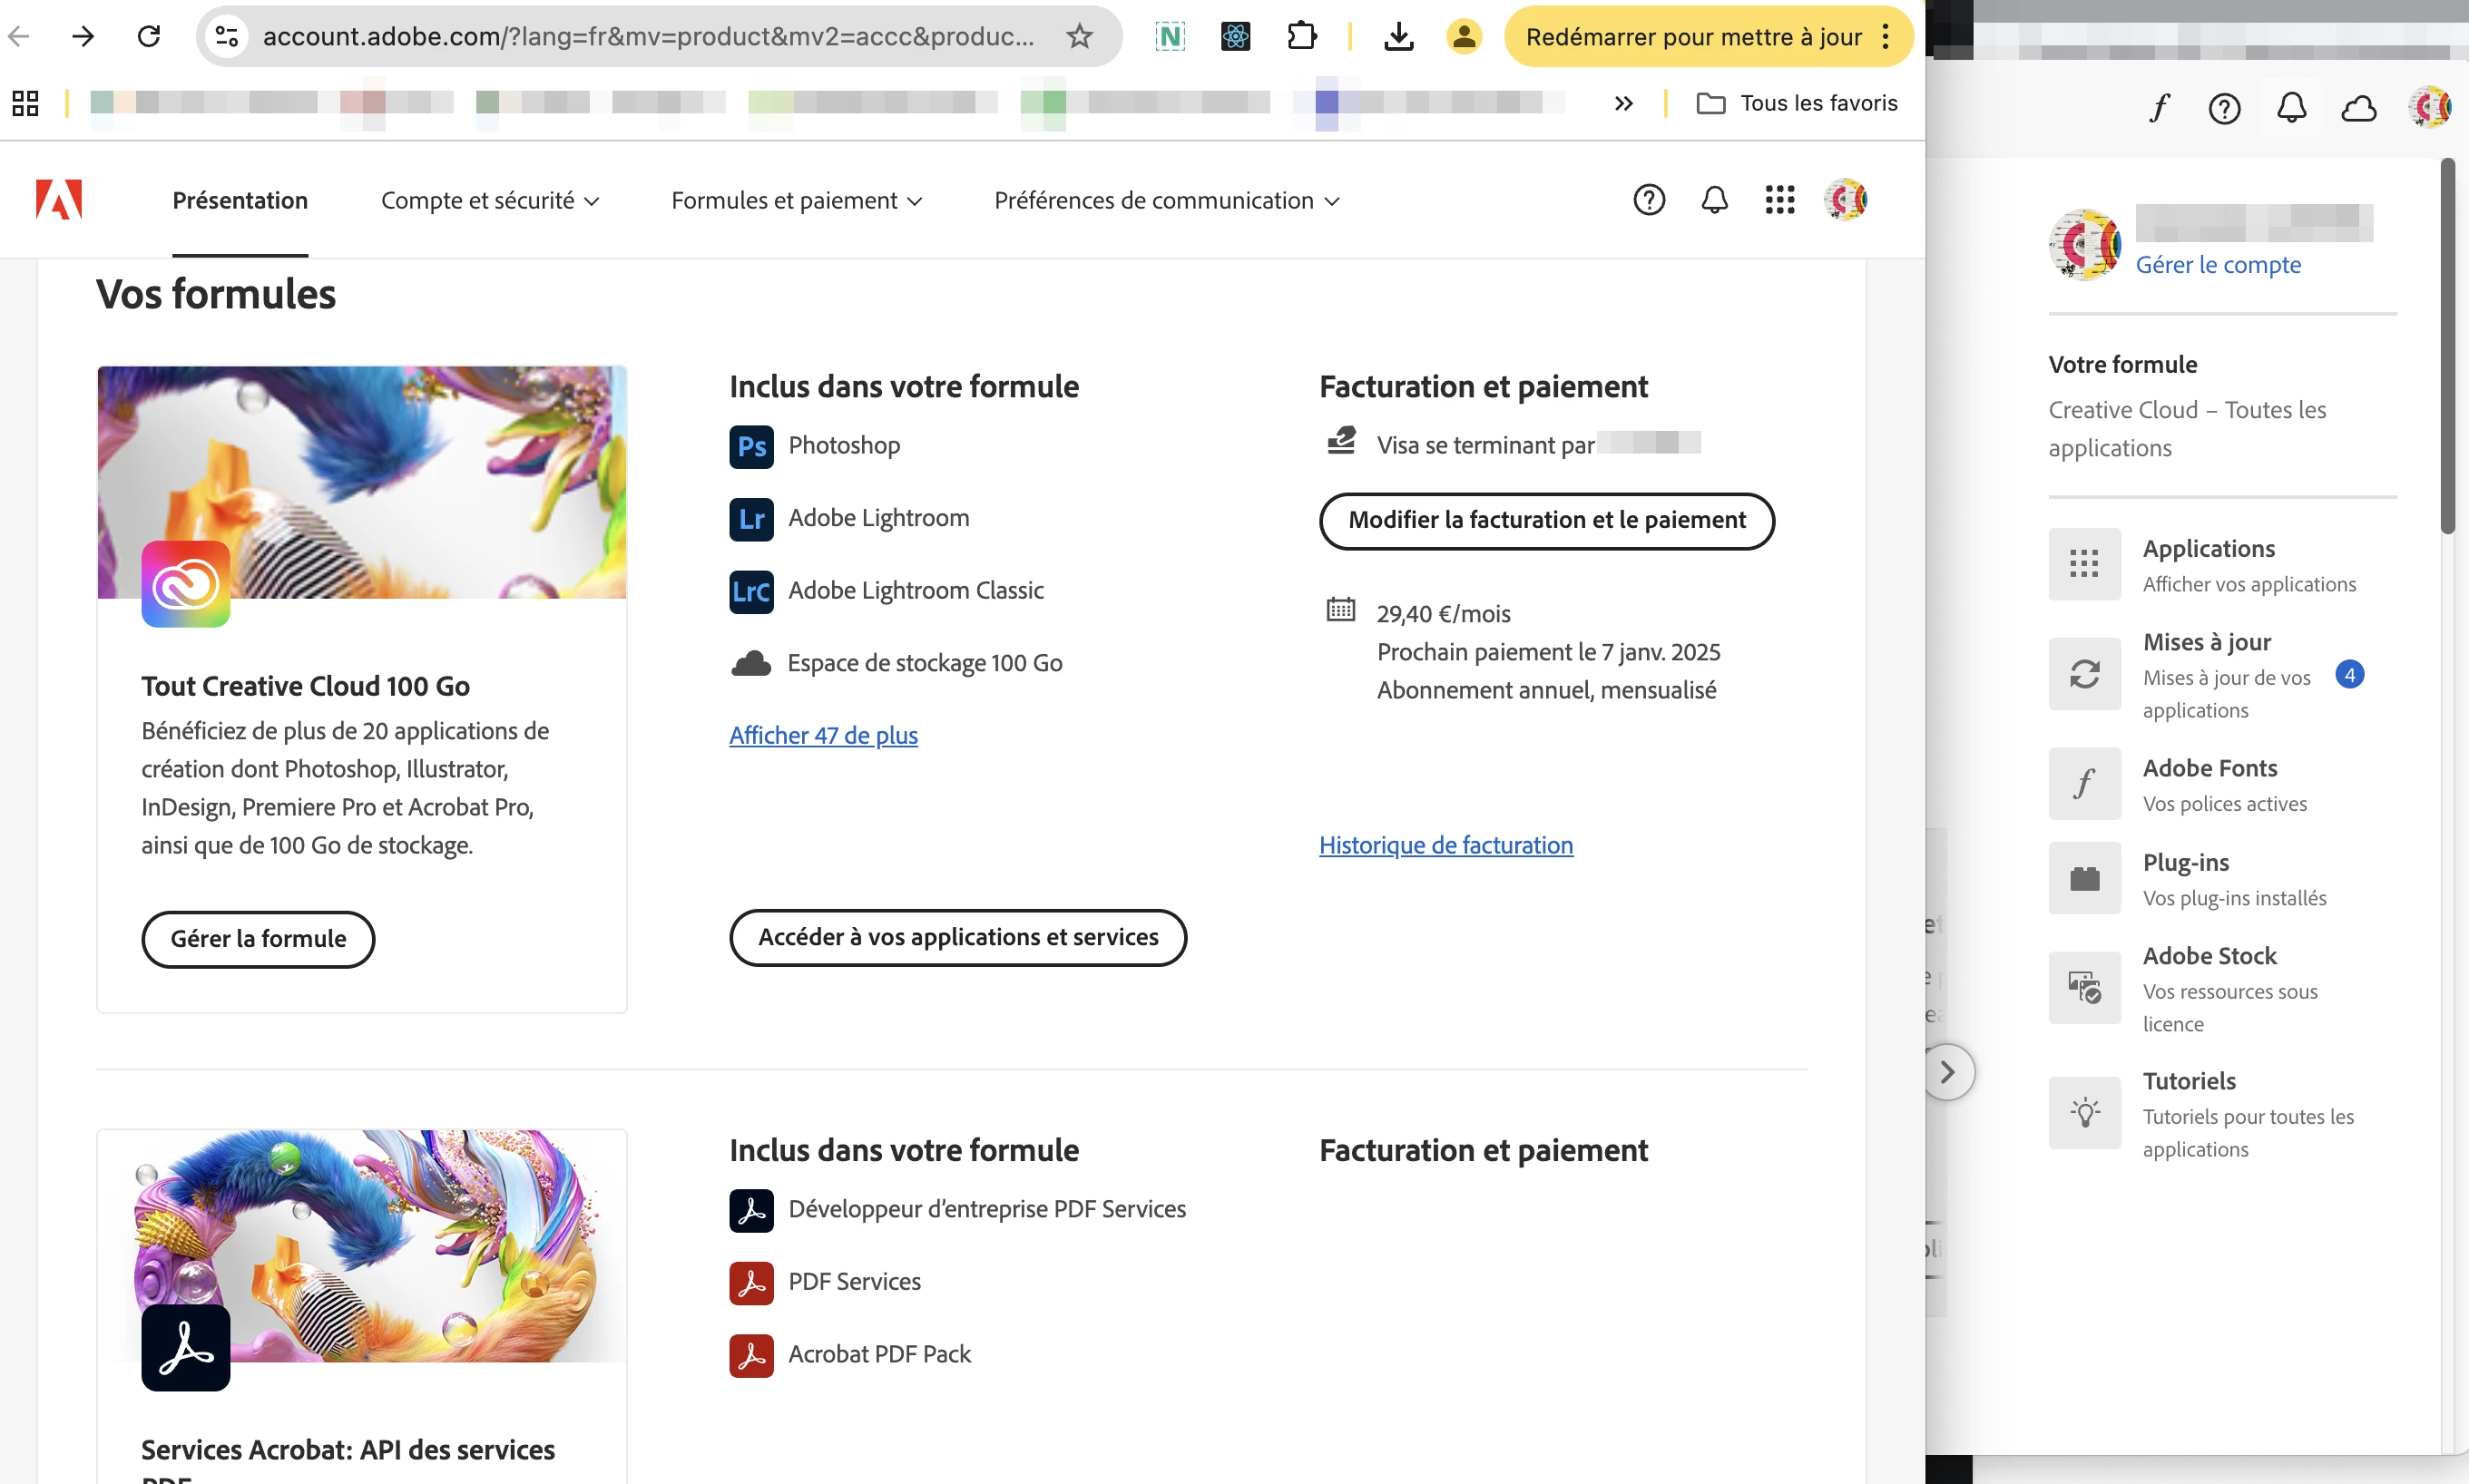Open Adobe Fonts icon in Creative Cloud toolbar
2469x1484 pixels.
(x=2158, y=107)
